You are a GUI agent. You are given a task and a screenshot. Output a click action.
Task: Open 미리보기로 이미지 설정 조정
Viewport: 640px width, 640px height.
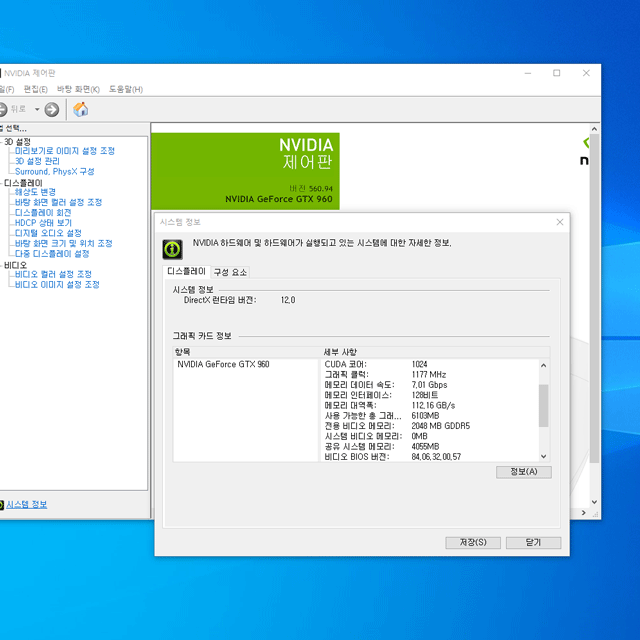click(x=65, y=151)
